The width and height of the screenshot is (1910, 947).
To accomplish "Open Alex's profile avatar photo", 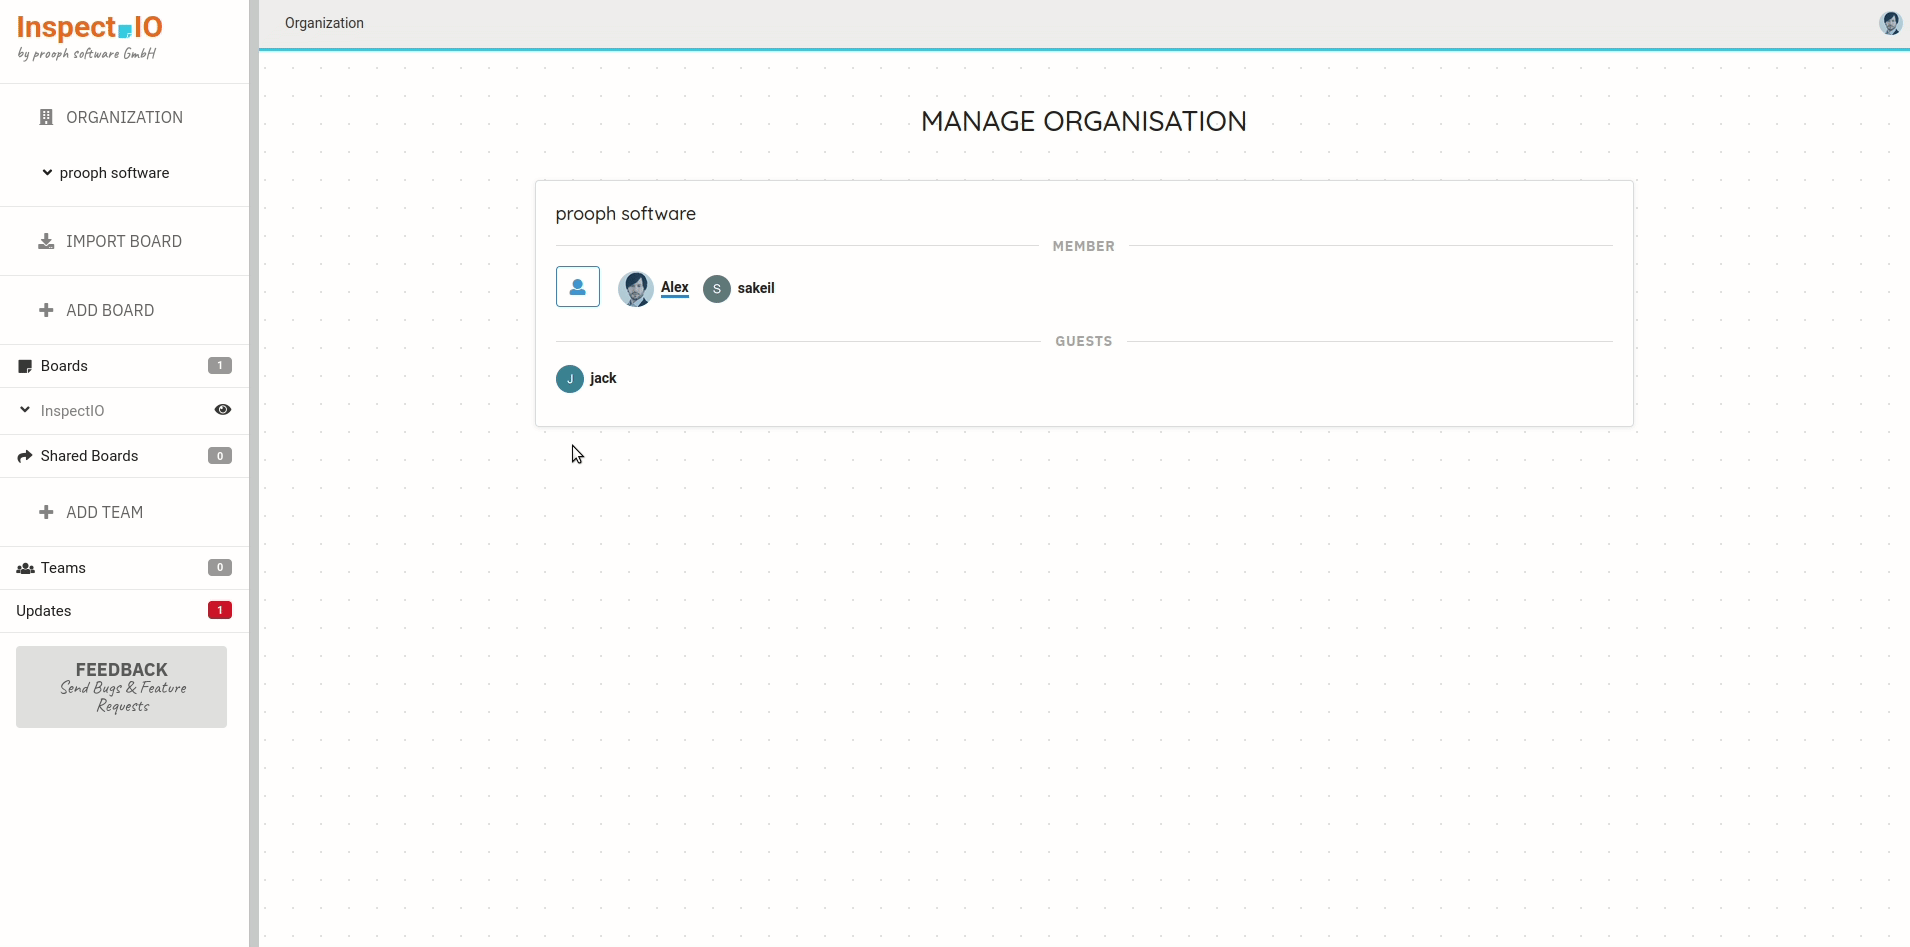I will [x=635, y=288].
